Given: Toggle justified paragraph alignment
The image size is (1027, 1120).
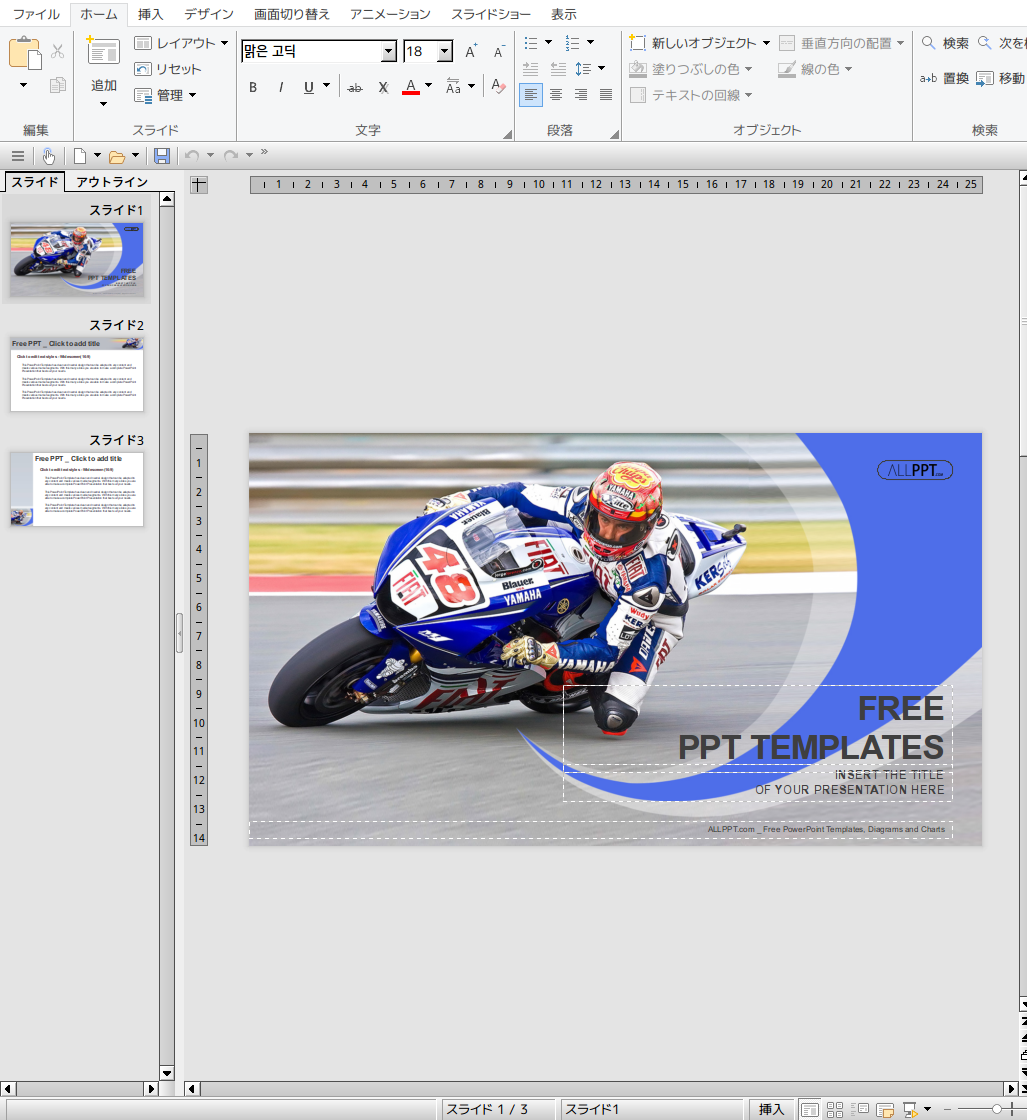Looking at the screenshot, I should tap(606, 94).
